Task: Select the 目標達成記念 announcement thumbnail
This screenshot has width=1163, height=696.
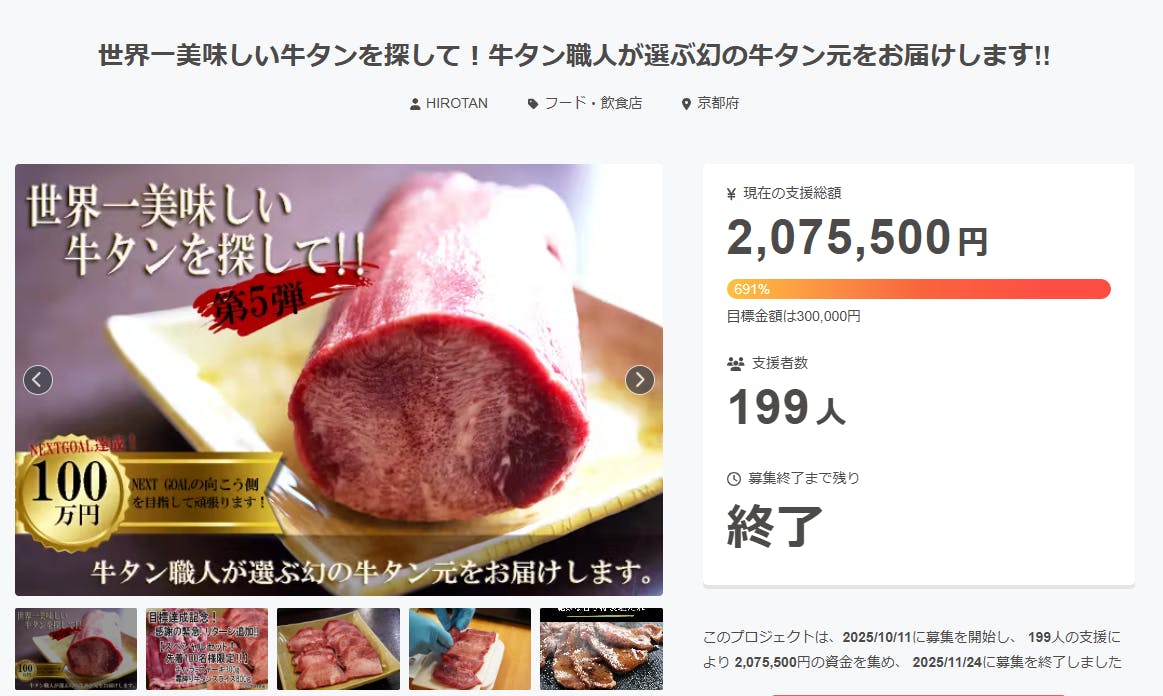Action: tap(207, 649)
